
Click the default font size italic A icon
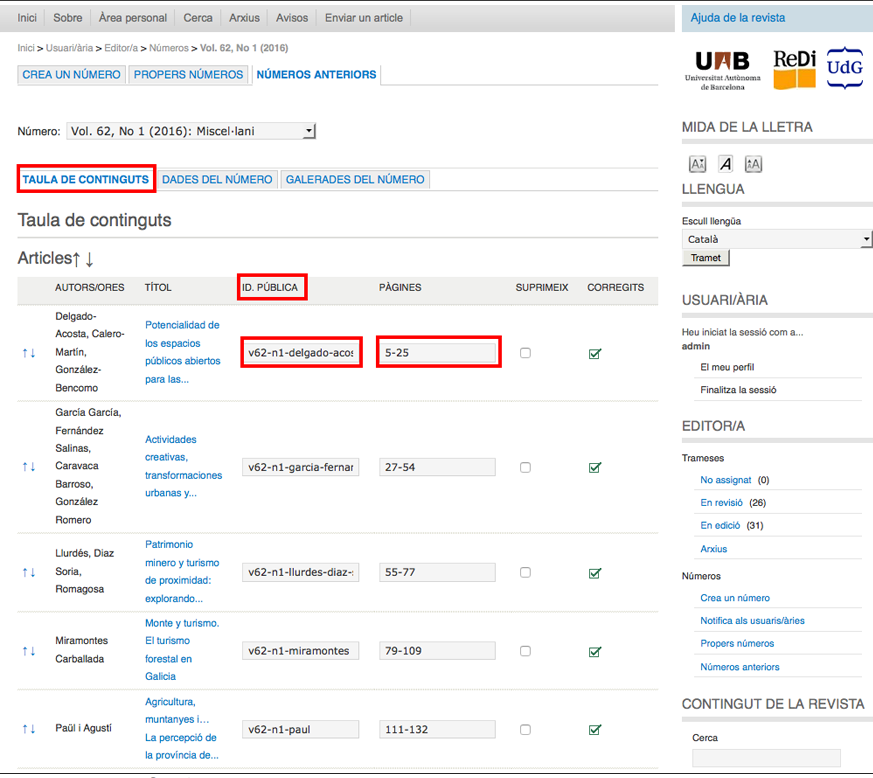click(x=725, y=164)
